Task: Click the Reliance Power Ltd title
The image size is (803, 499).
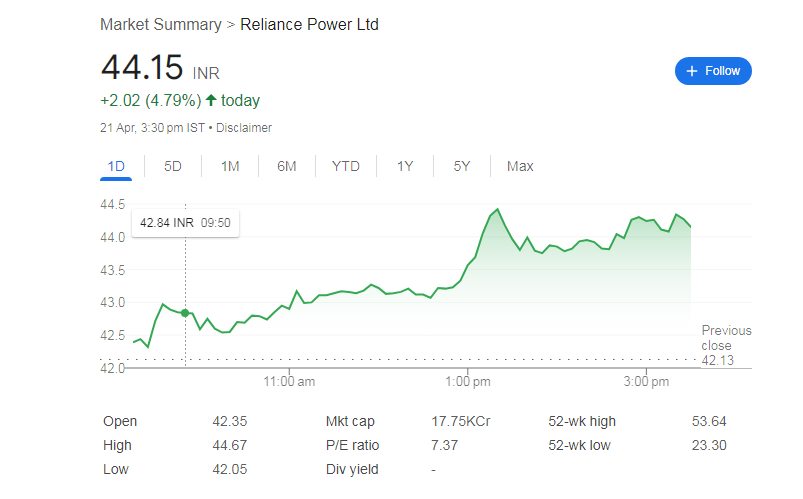Action: [309, 25]
